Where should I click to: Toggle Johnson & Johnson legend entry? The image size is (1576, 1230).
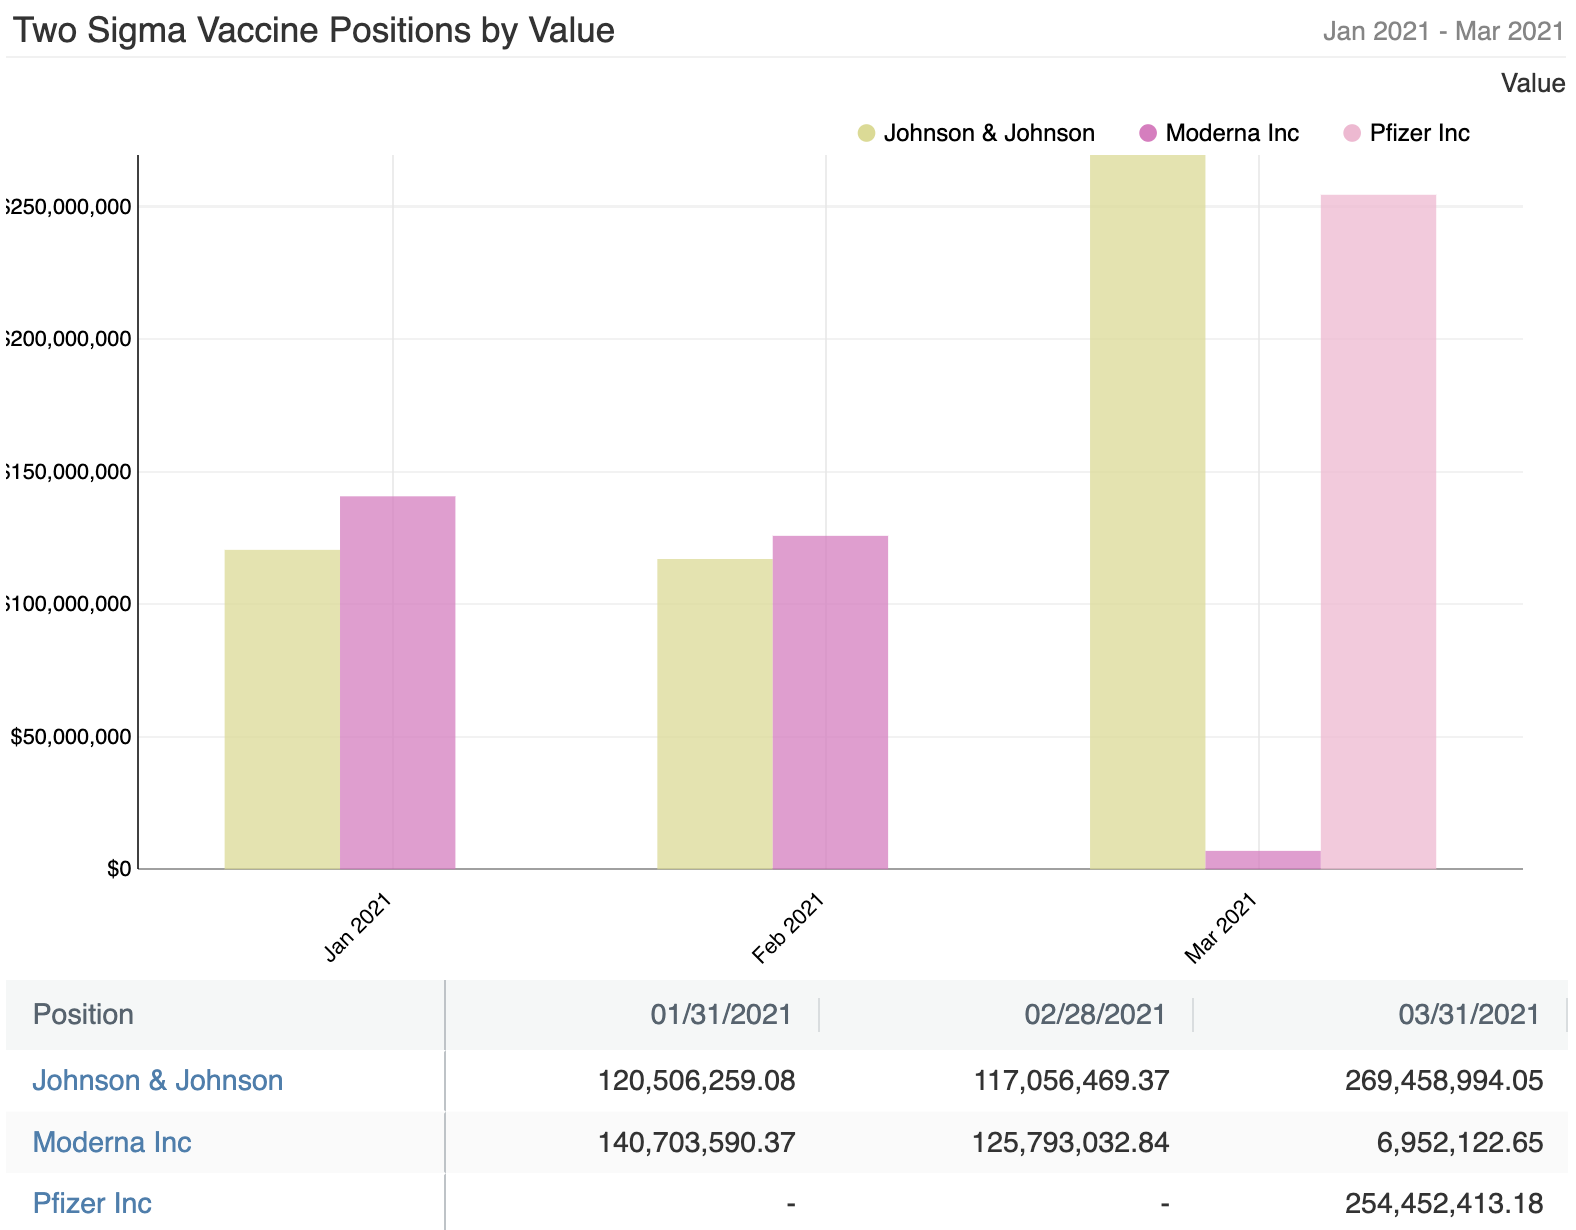[977, 133]
